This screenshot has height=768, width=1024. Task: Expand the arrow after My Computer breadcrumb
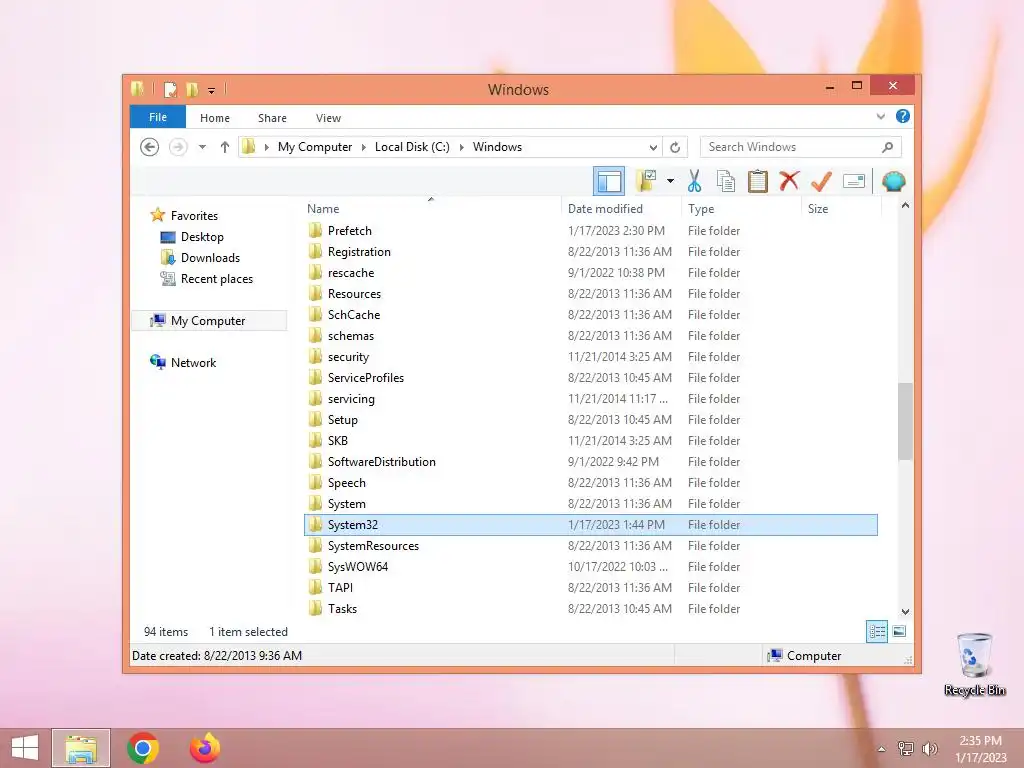click(364, 147)
